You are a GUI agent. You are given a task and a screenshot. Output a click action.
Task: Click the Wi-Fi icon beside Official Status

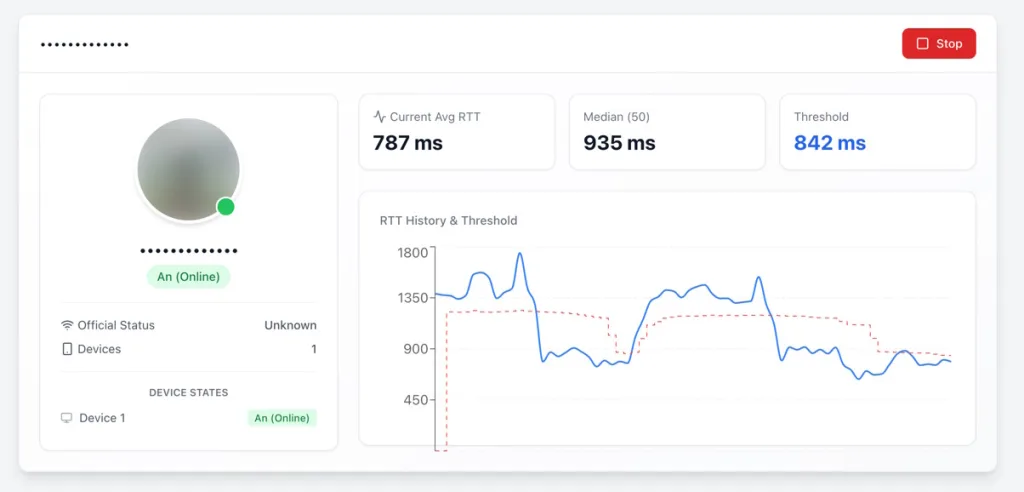pos(67,325)
